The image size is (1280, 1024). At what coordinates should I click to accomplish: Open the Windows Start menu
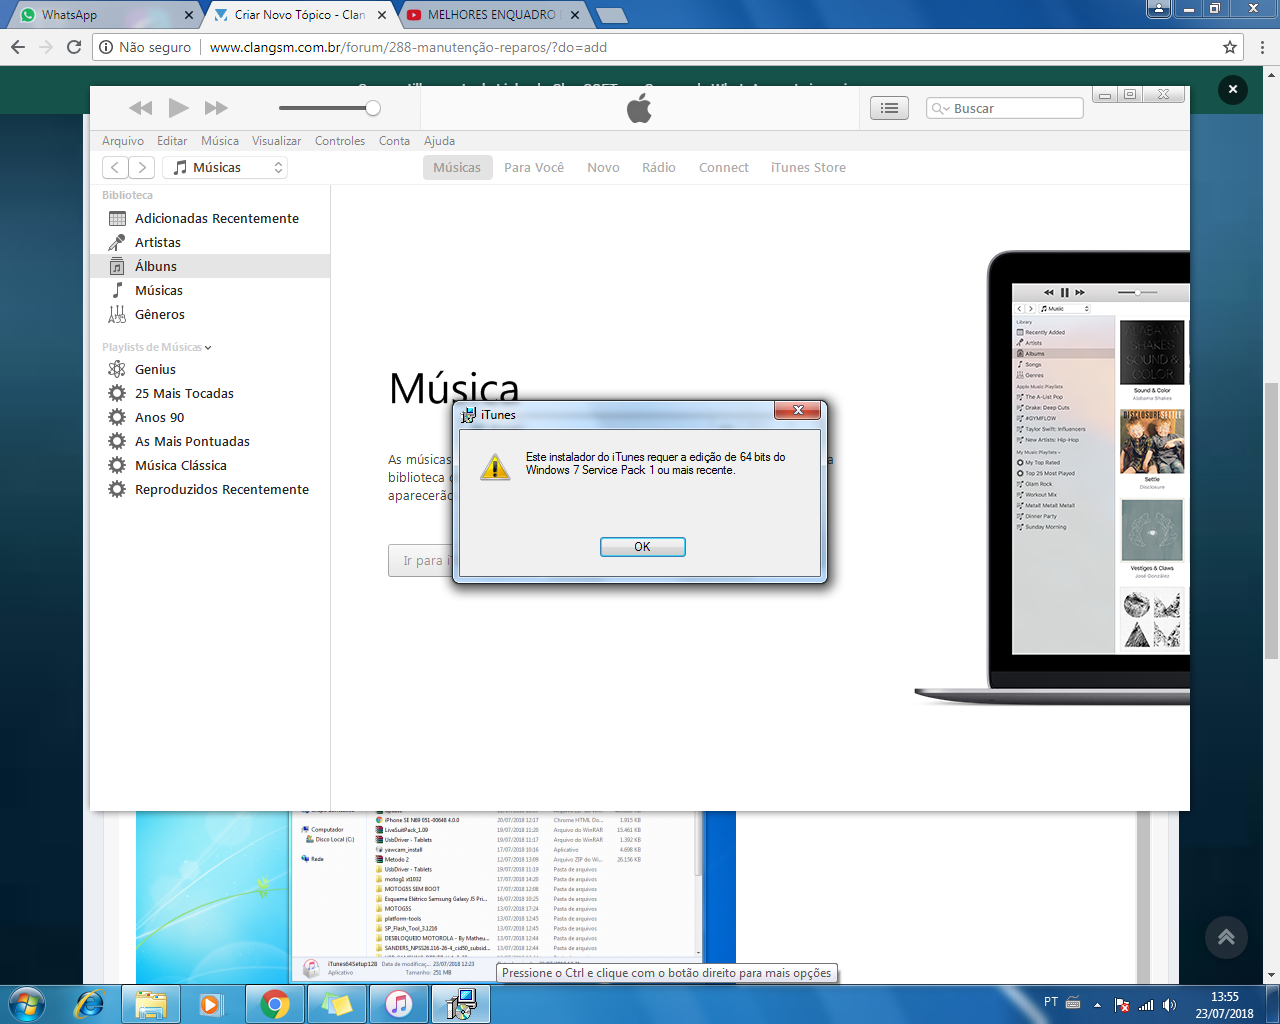pos(27,1003)
